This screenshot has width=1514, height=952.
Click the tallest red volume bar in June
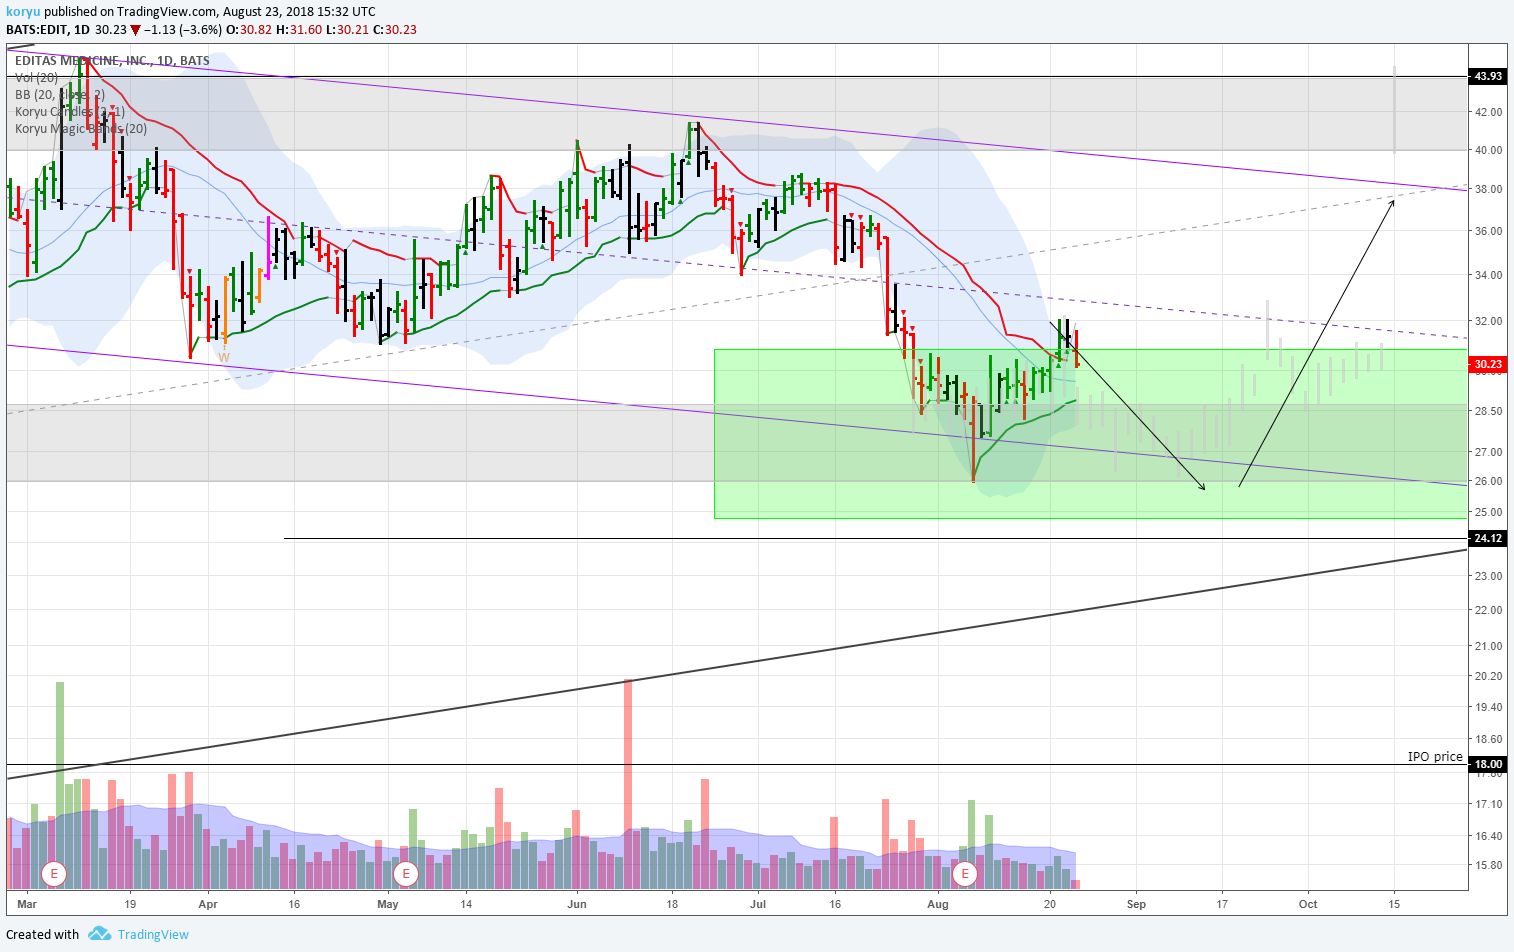point(628,784)
